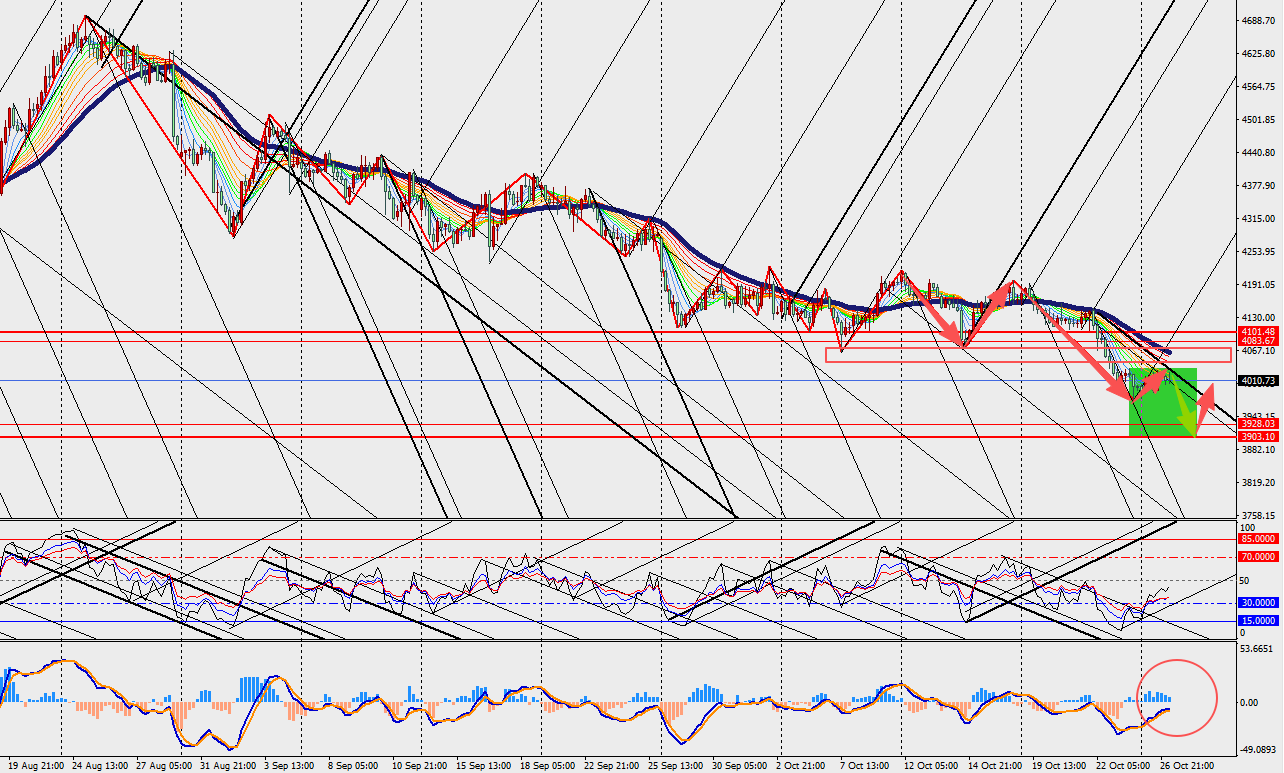Select the red 70.0000 oscillator level tag
This screenshot has height=773, width=1284.
1258,556
